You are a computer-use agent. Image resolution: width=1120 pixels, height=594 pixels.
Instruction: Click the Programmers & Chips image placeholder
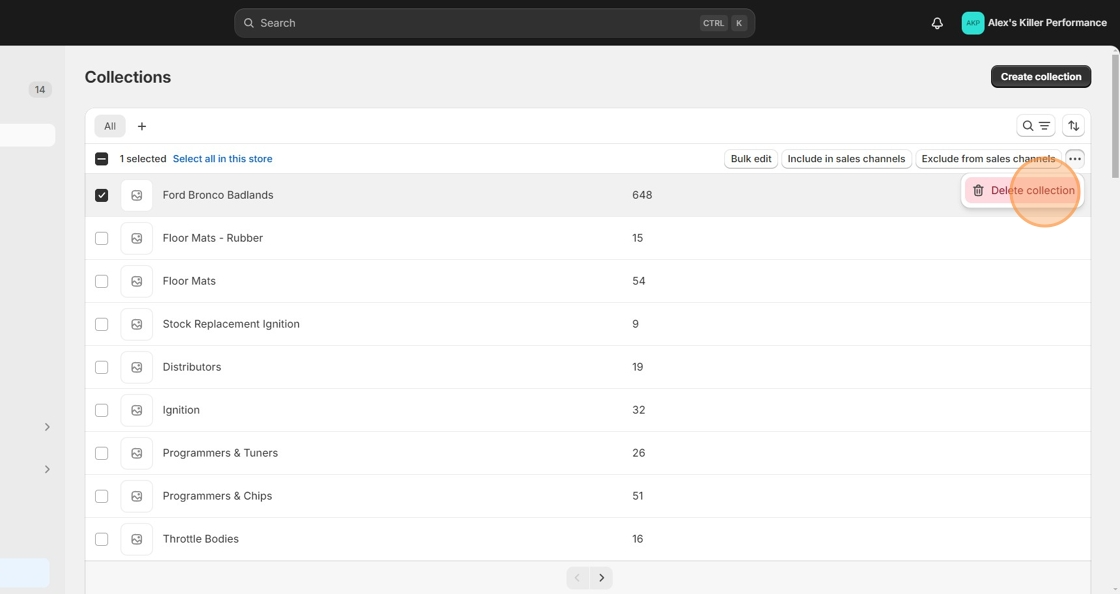(x=136, y=496)
